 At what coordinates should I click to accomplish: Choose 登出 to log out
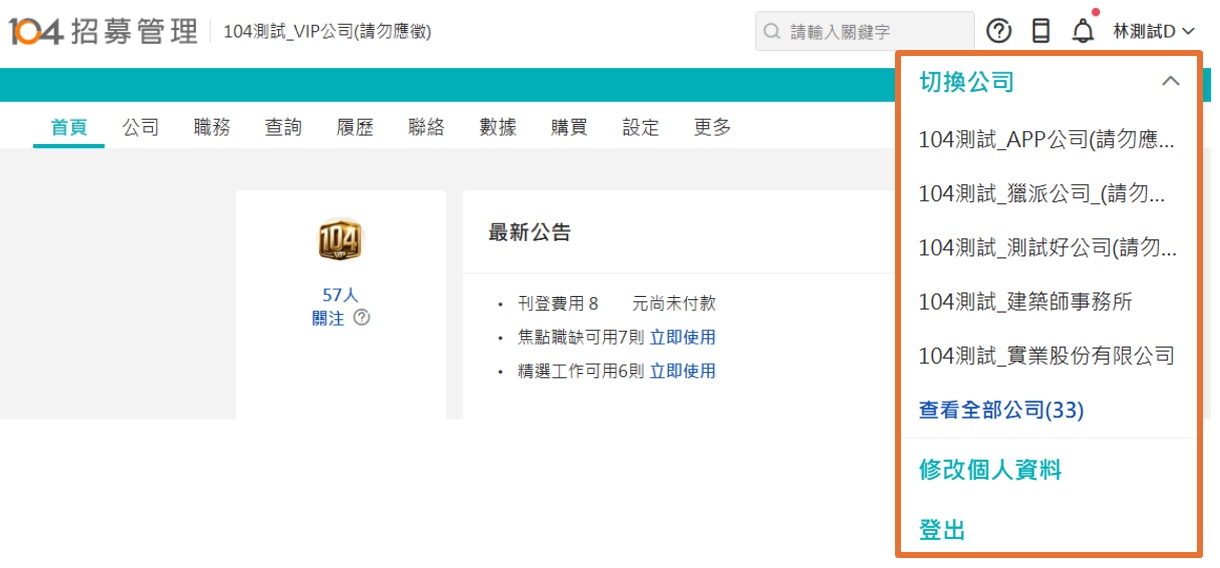942,530
